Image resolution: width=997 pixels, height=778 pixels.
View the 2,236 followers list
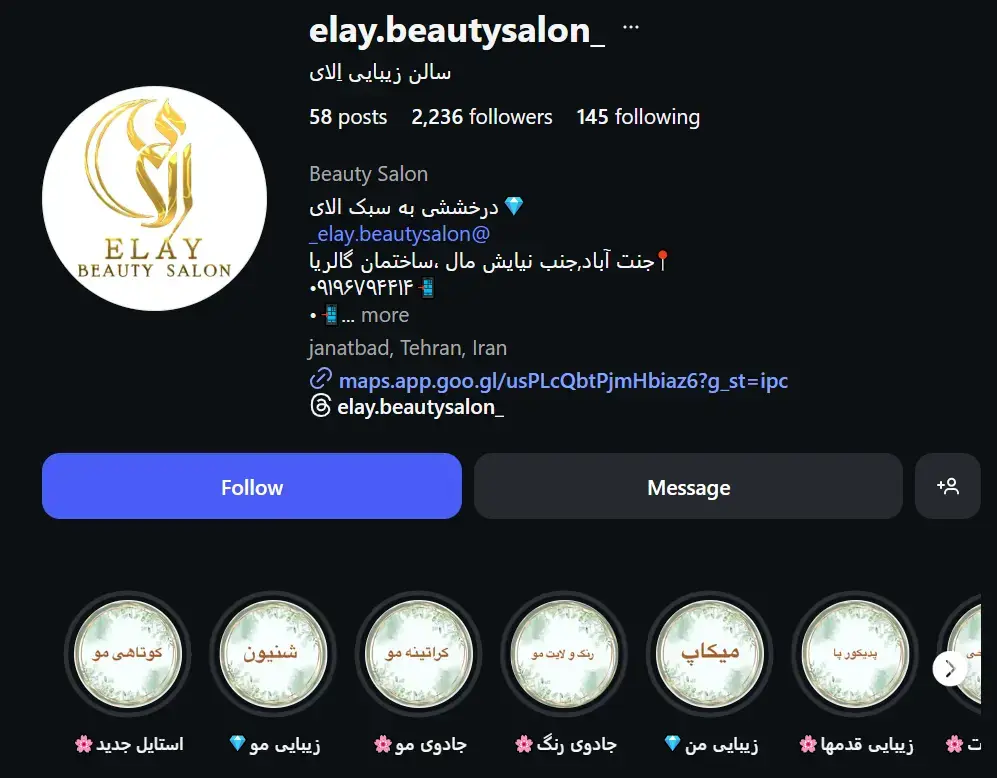pyautogui.click(x=481, y=117)
